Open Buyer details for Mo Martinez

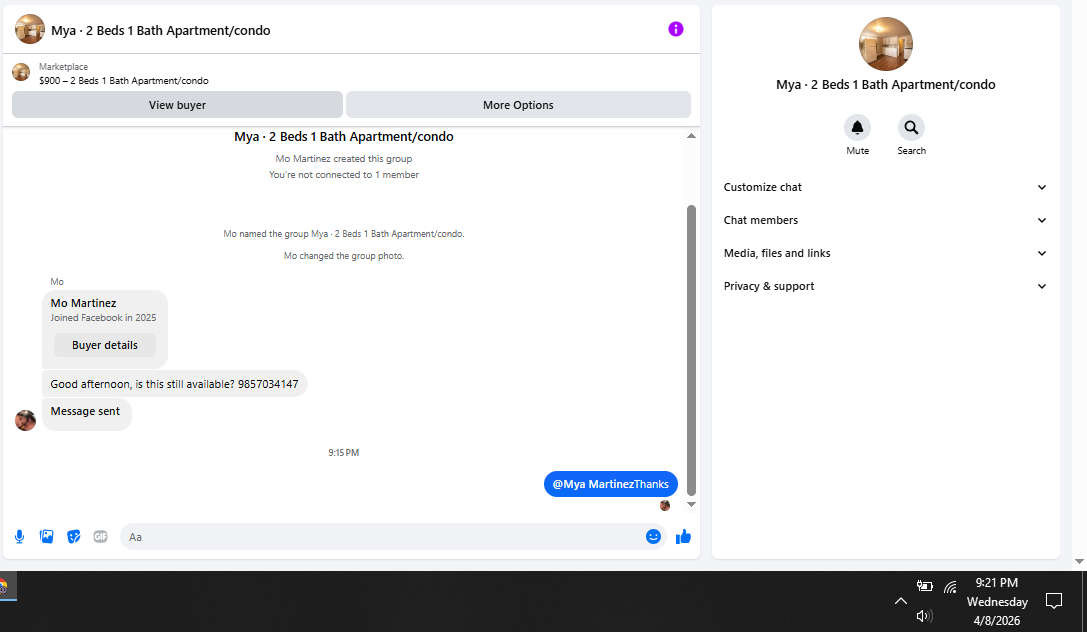tap(105, 345)
